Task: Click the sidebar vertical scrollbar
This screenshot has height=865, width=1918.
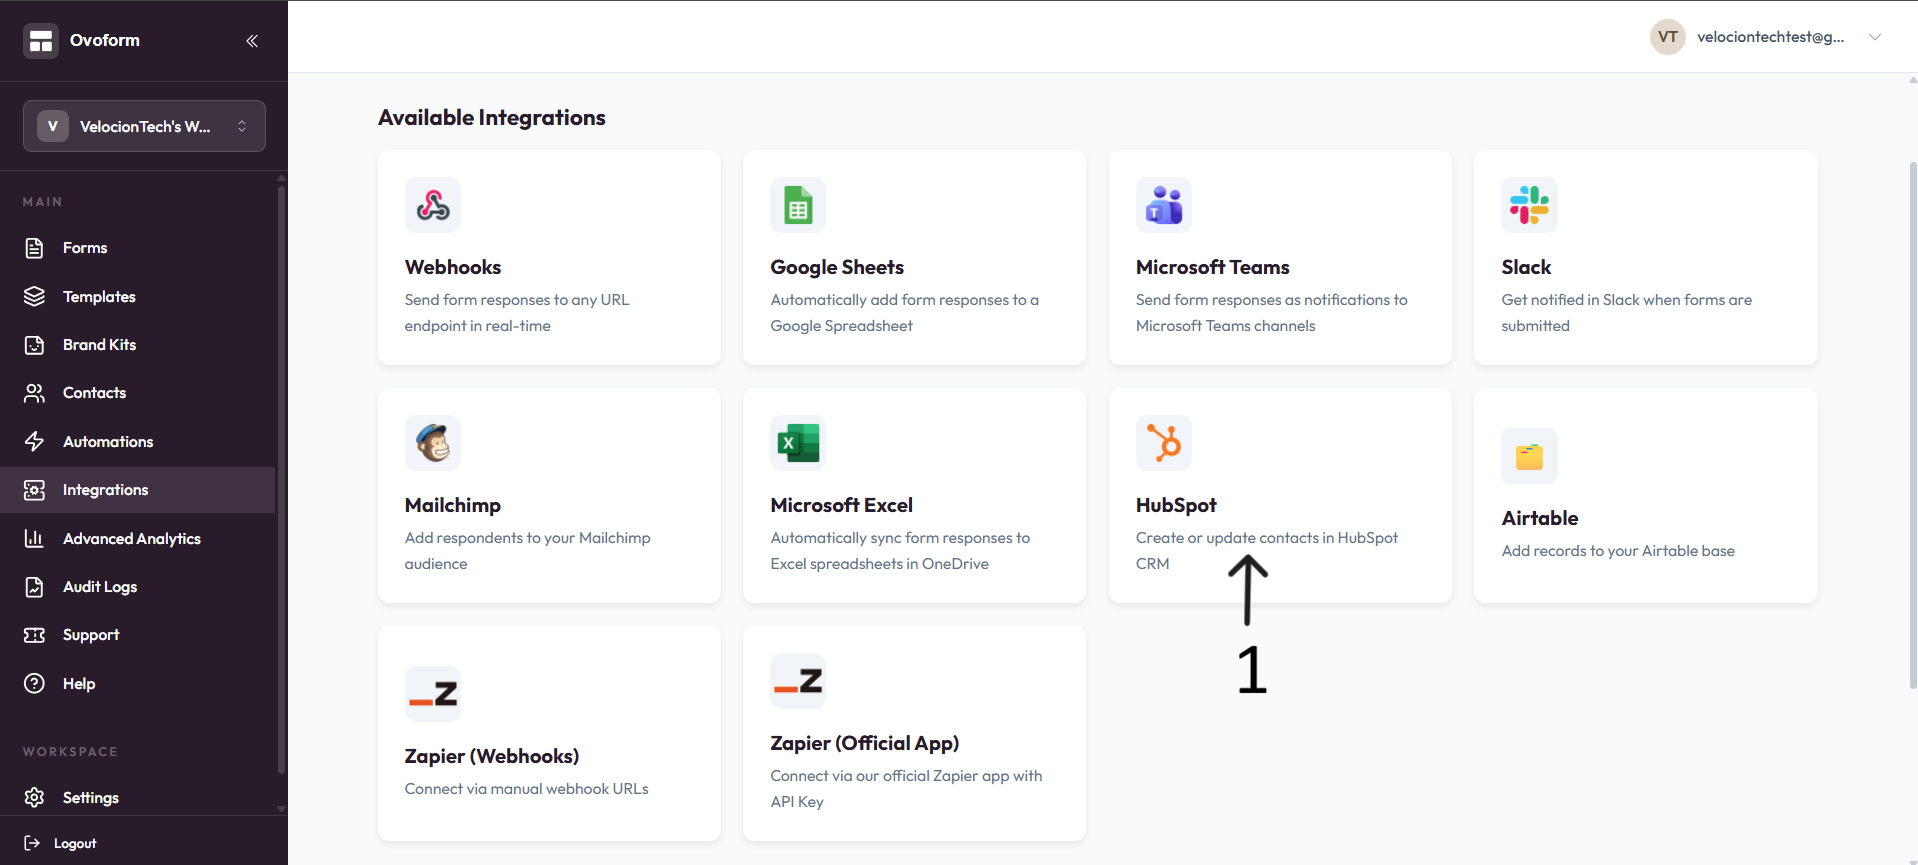Action: pos(281,480)
